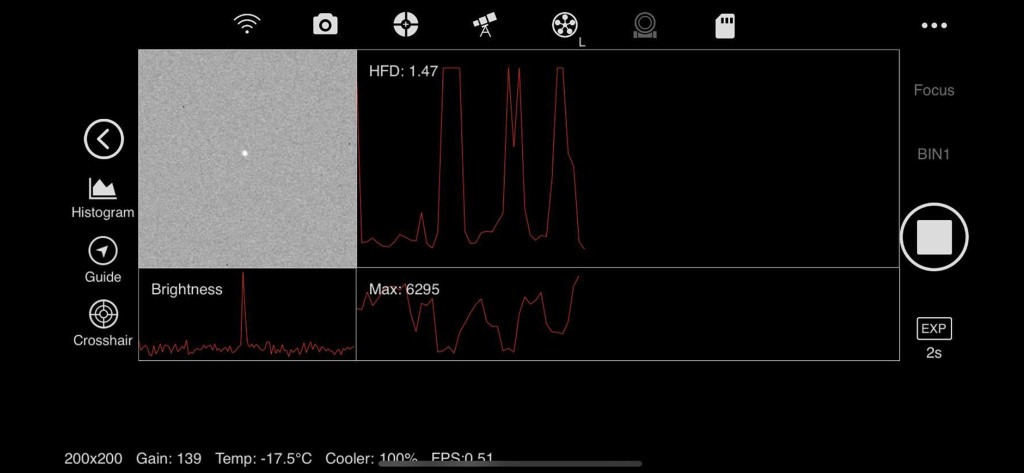1024x473 pixels.
Task: Open the Focus mode selector
Action: click(x=933, y=90)
